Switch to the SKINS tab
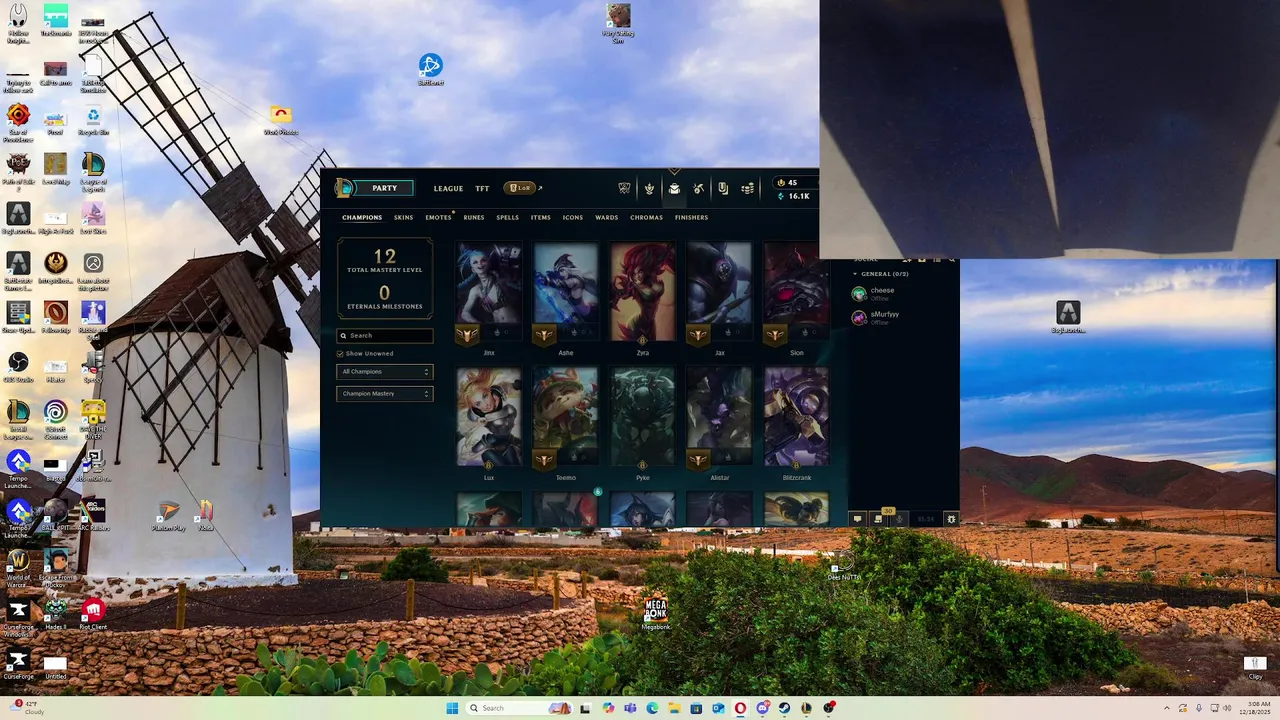Image resolution: width=1280 pixels, height=720 pixels. [403, 217]
